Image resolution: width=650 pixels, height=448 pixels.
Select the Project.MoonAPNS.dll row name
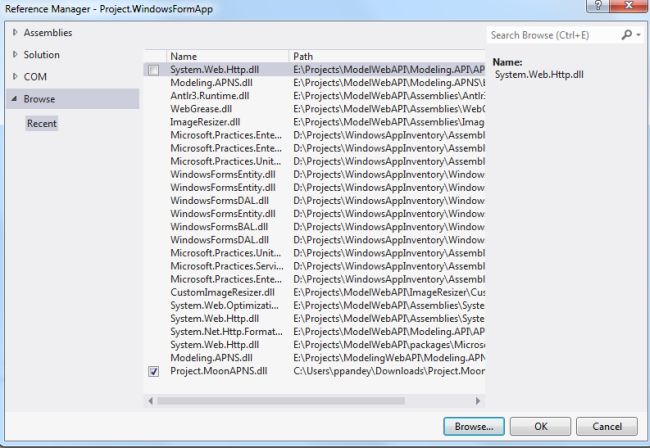coord(218,371)
